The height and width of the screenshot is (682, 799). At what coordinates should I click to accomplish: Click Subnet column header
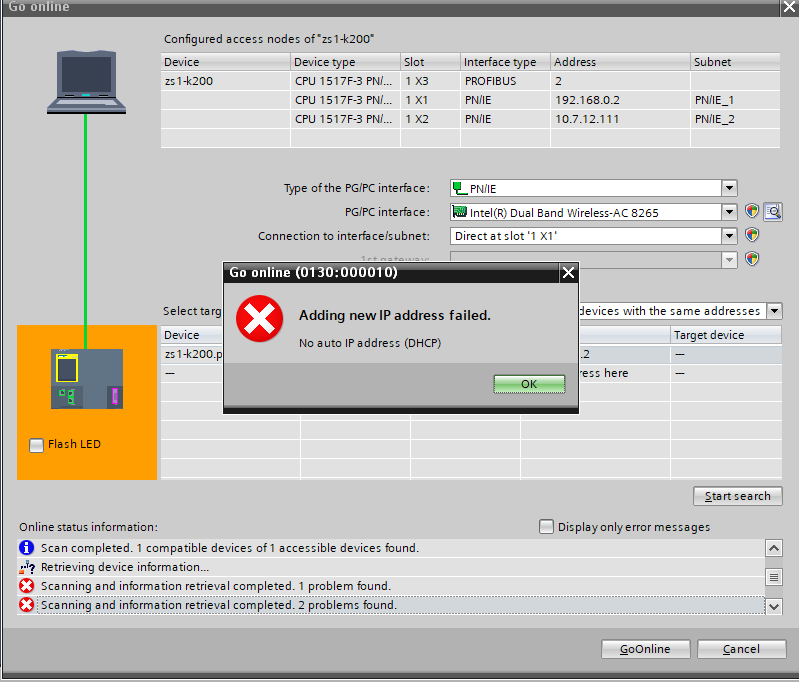pyautogui.click(x=735, y=62)
